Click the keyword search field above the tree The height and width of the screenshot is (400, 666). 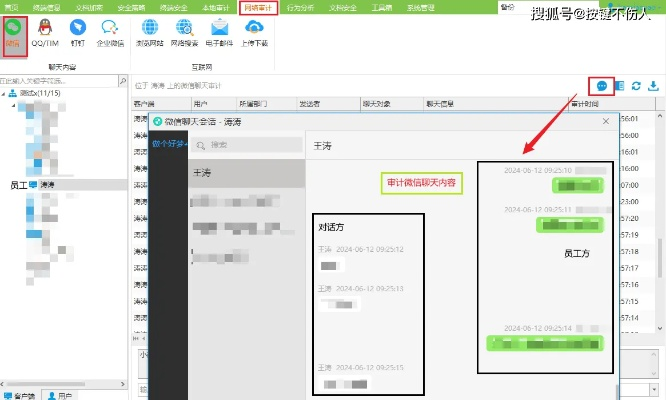click(x=59, y=81)
